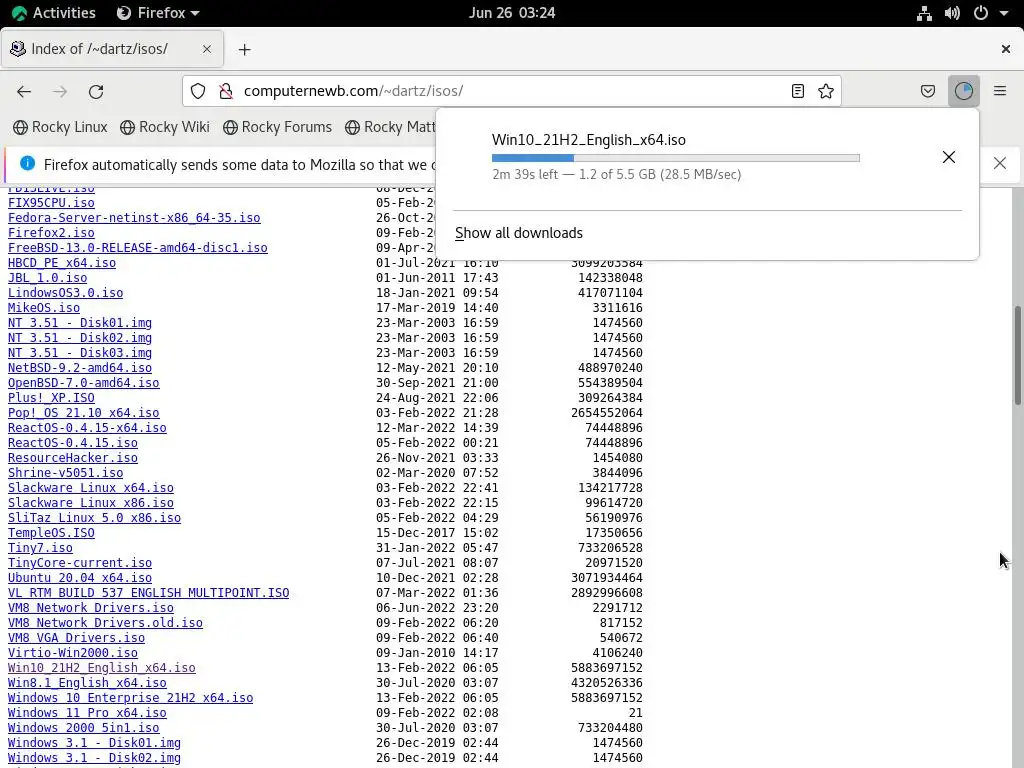Open FreeBSD-13.0-RELEASE-amd64-disc1.iso link

pos(138,248)
